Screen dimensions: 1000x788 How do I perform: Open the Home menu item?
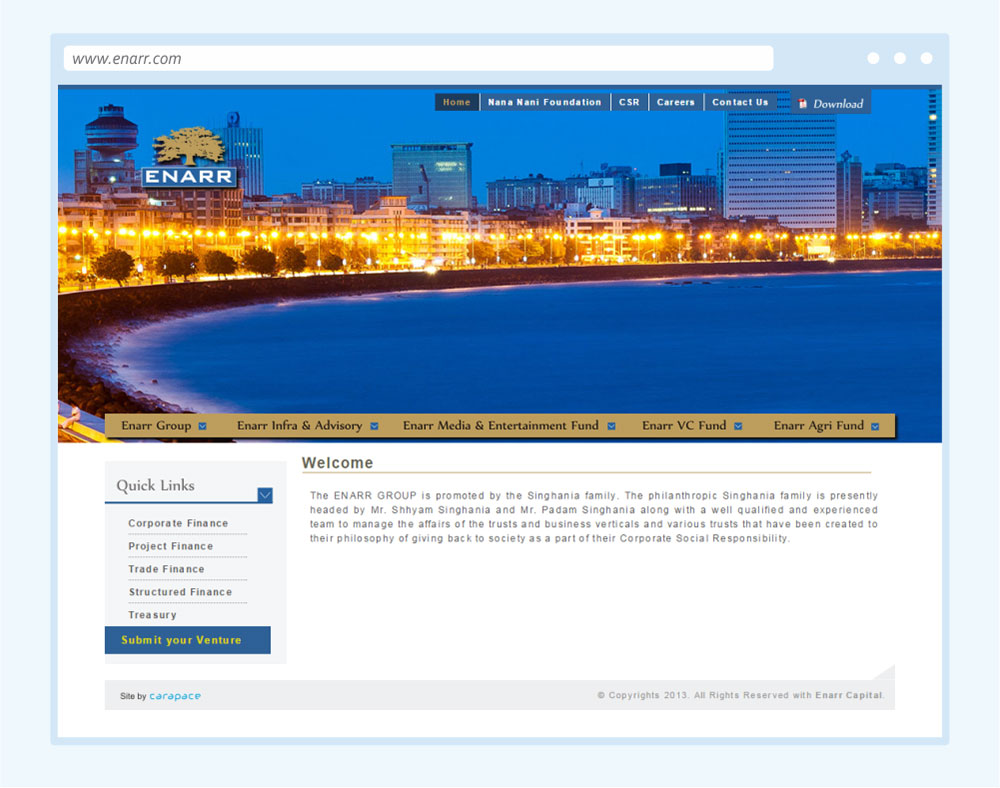[457, 102]
